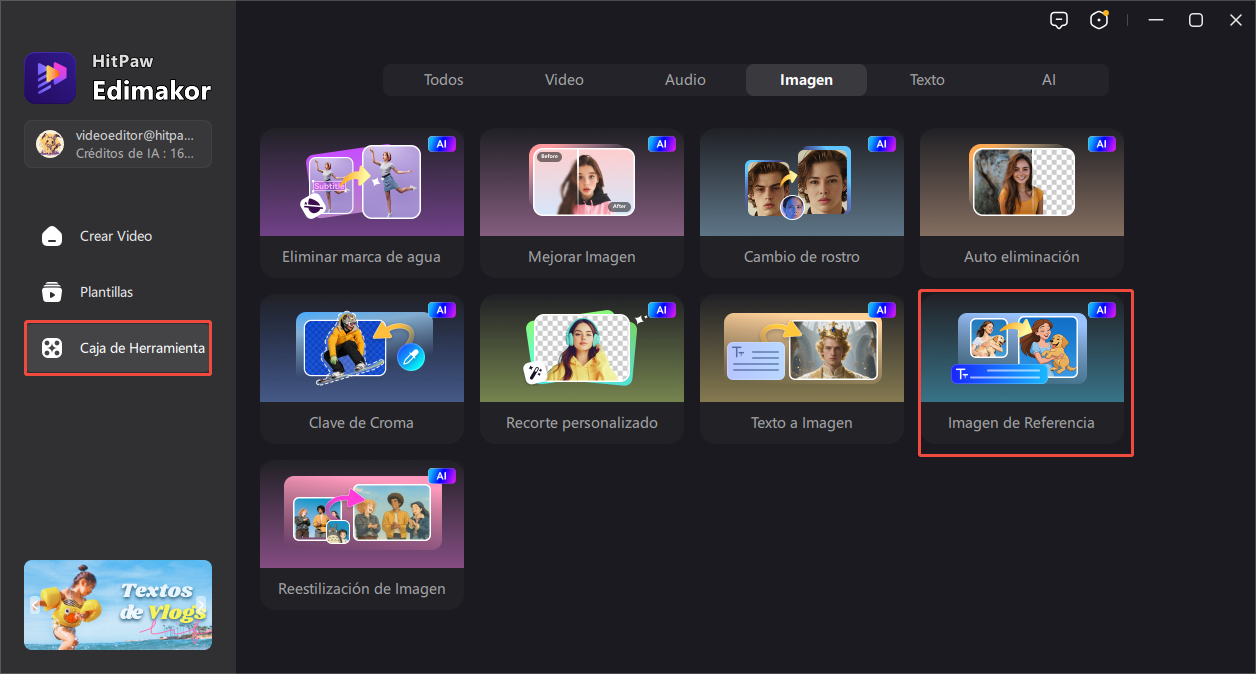
Task: Open the Texto tab
Action: point(927,80)
